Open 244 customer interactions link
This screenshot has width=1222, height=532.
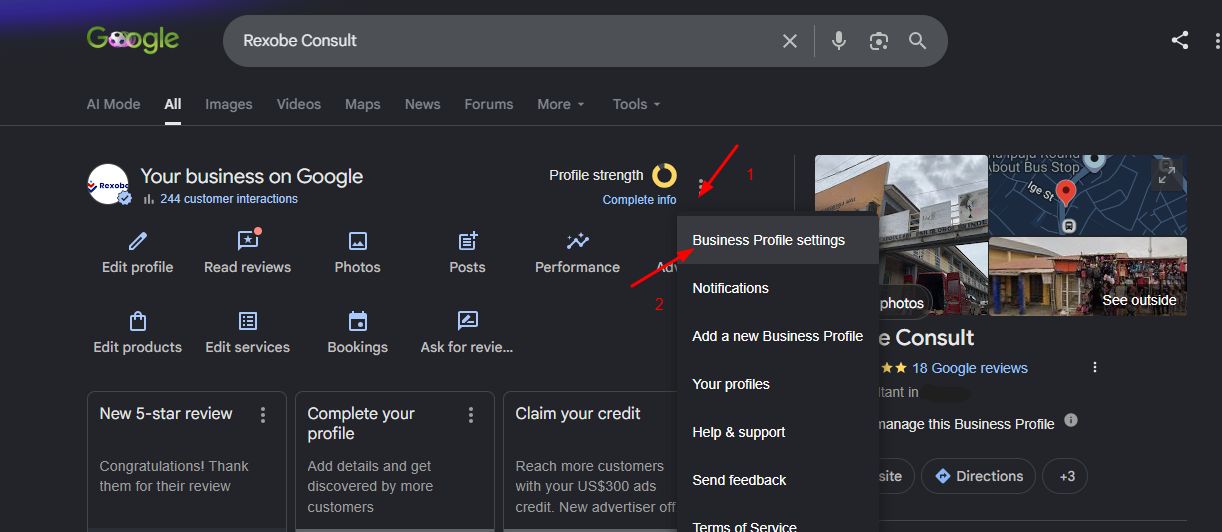[229, 199]
